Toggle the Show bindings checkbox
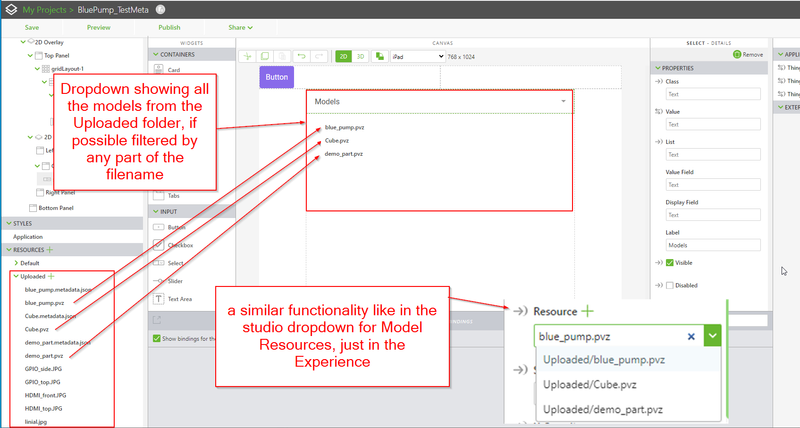 (x=155, y=338)
